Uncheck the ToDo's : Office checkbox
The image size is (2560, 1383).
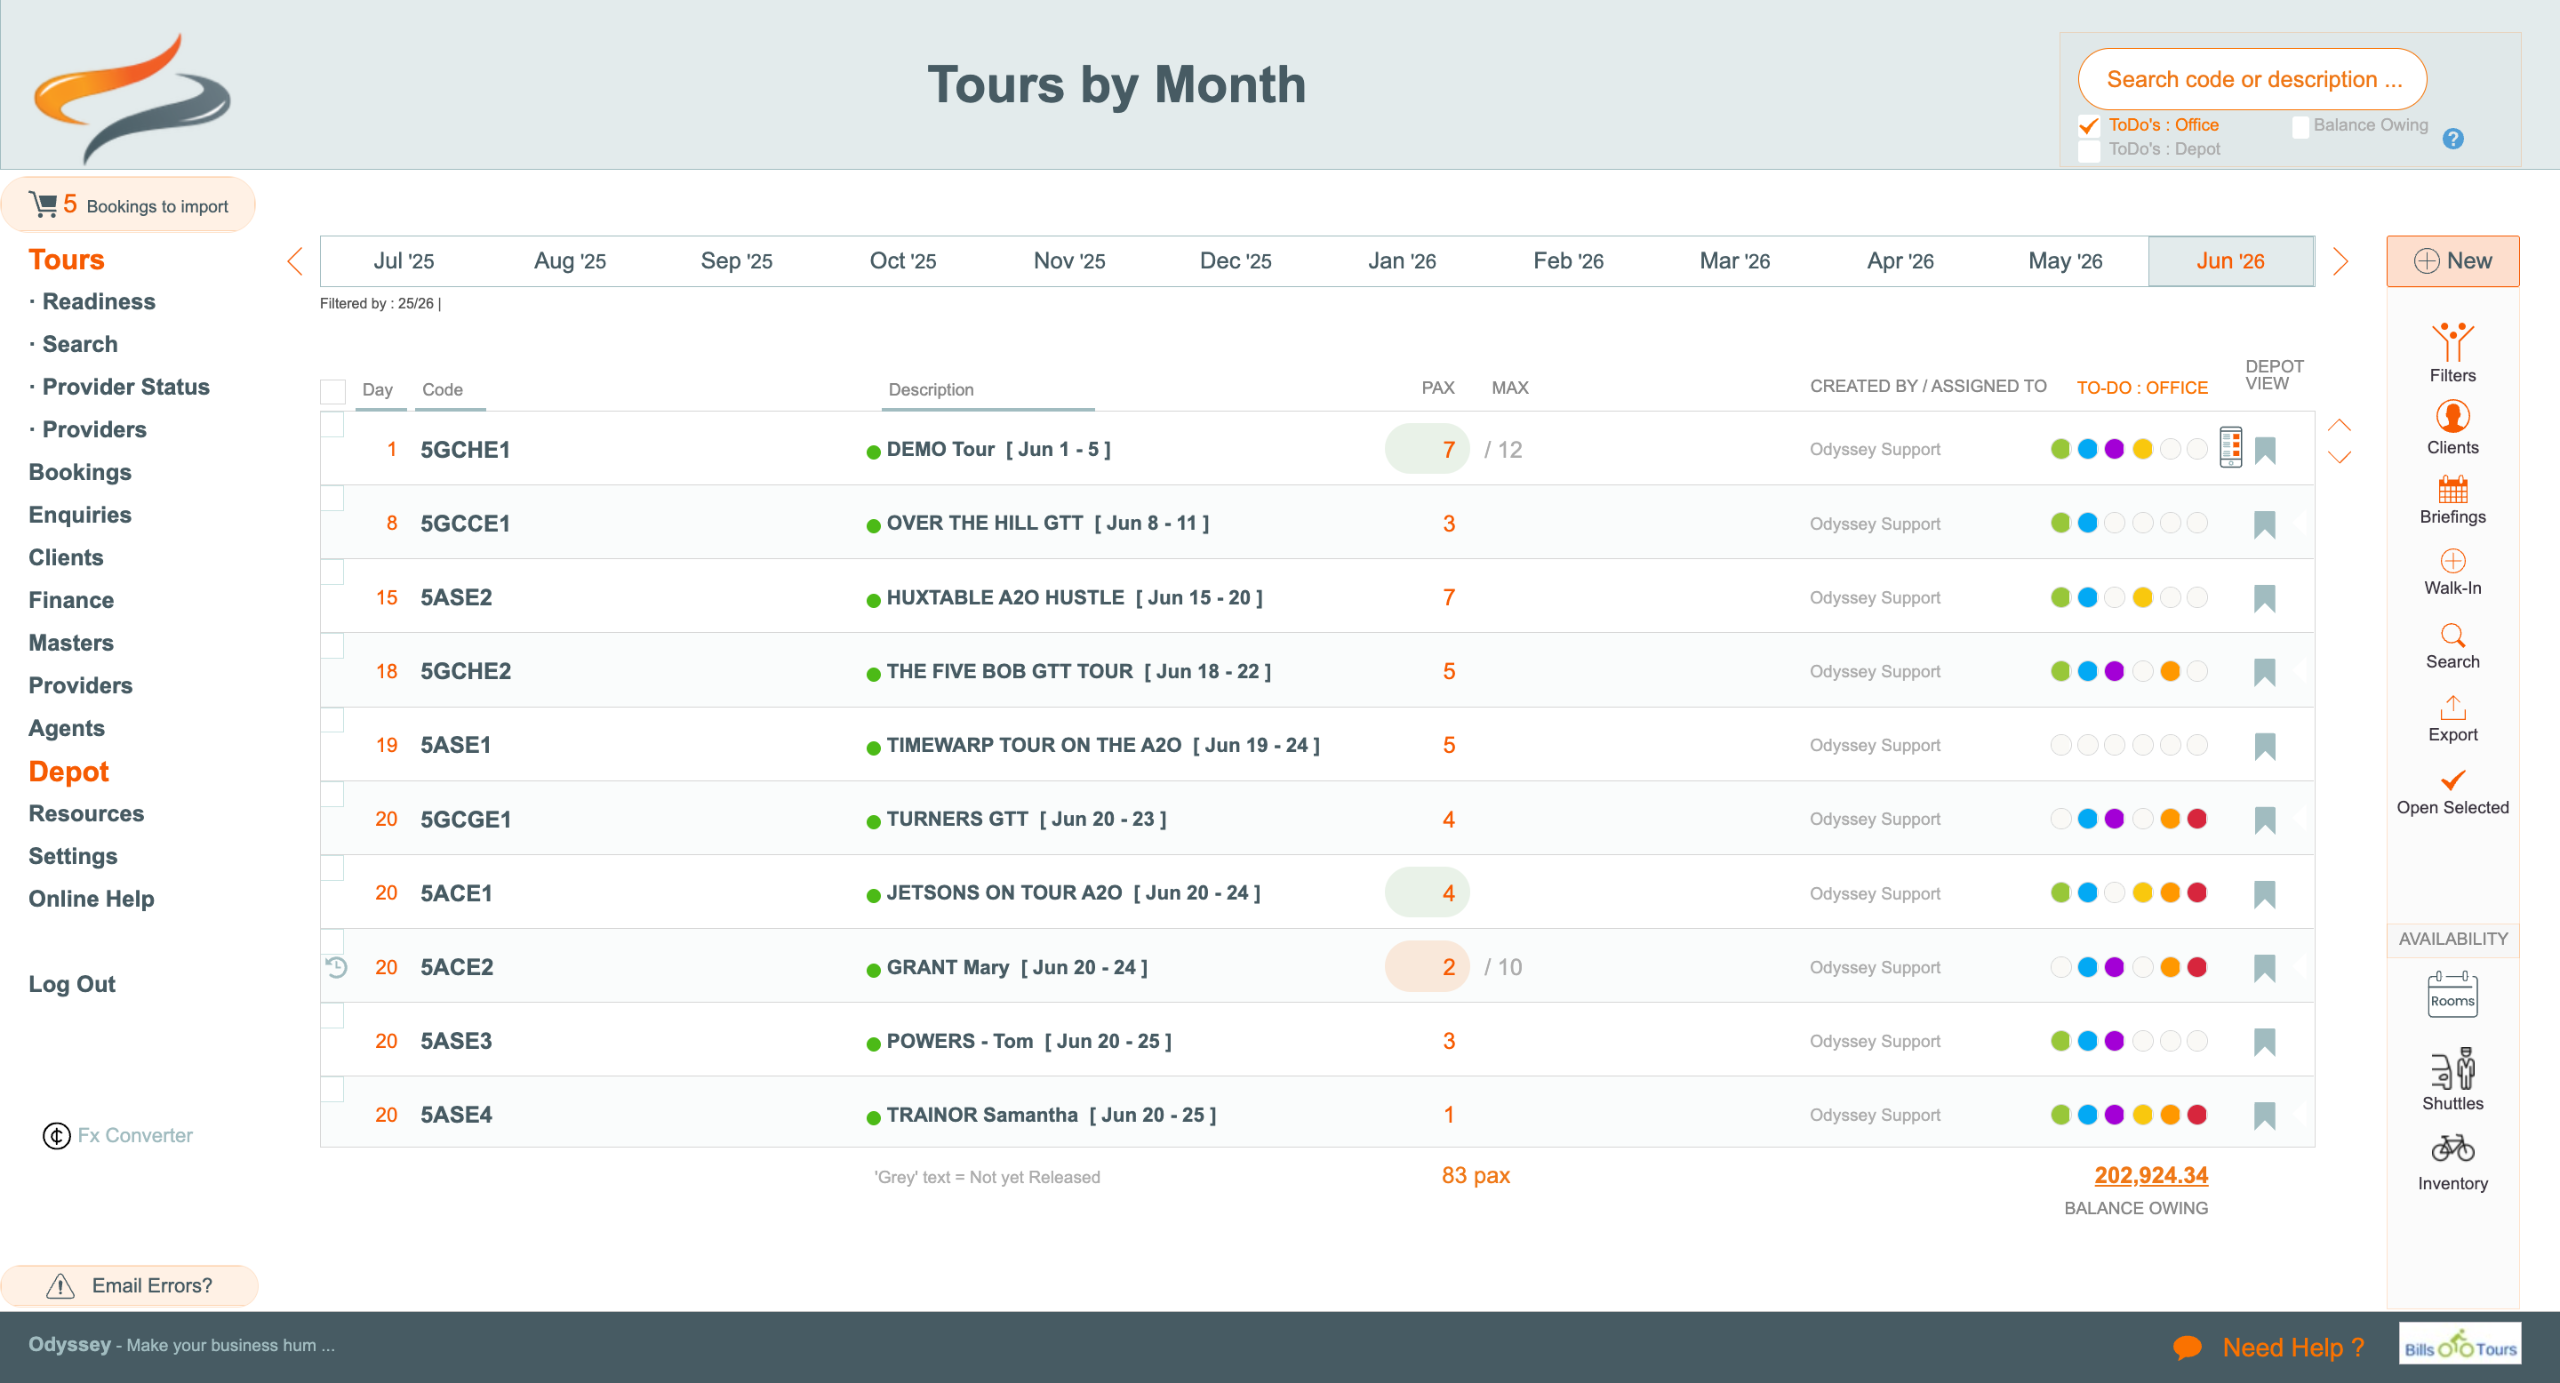2089,126
